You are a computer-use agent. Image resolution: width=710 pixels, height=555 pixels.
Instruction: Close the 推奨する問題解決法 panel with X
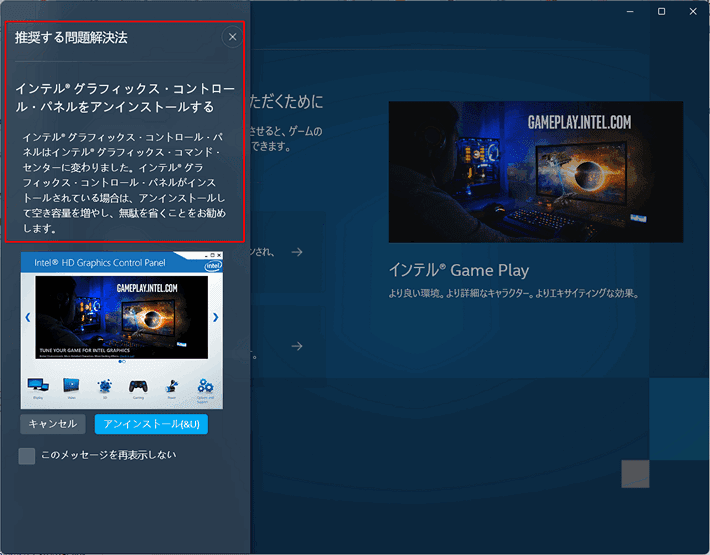[232, 37]
